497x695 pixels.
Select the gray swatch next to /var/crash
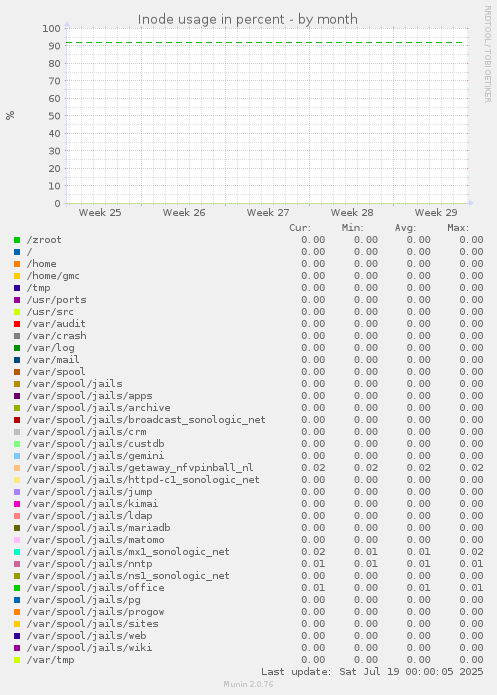(17, 336)
